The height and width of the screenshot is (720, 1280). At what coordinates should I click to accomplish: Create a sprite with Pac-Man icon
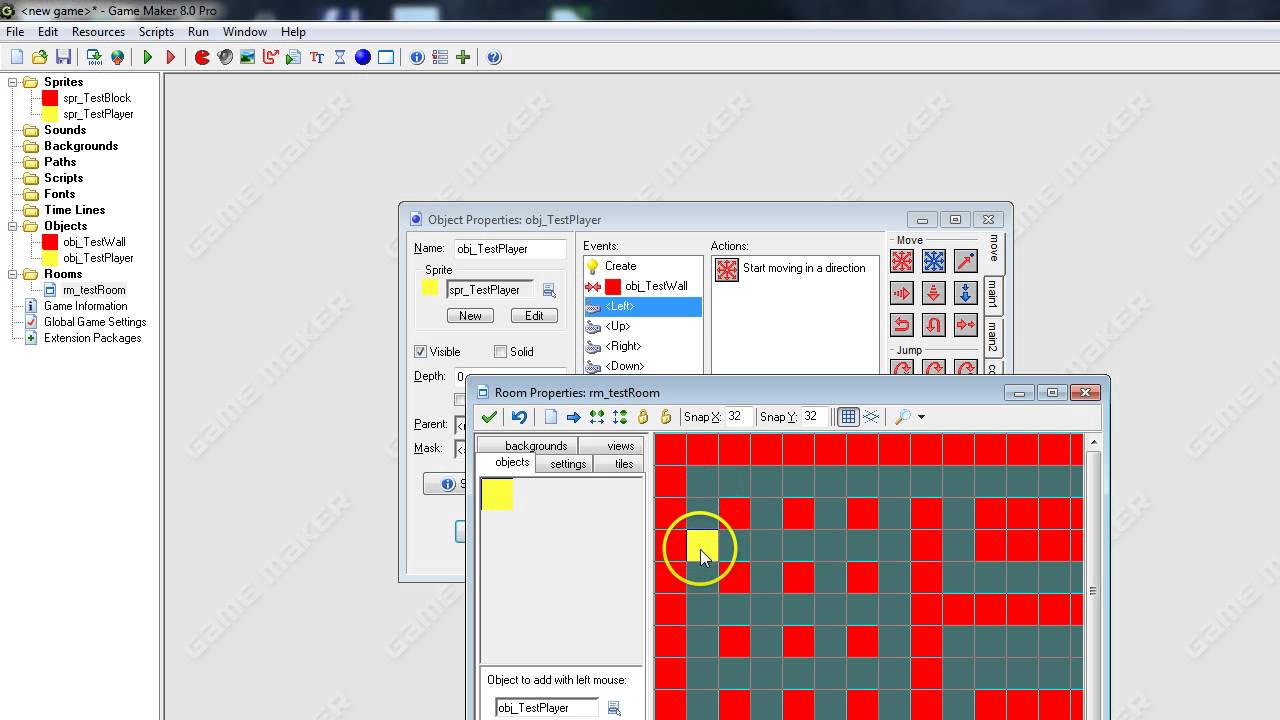pyautogui.click(x=202, y=57)
